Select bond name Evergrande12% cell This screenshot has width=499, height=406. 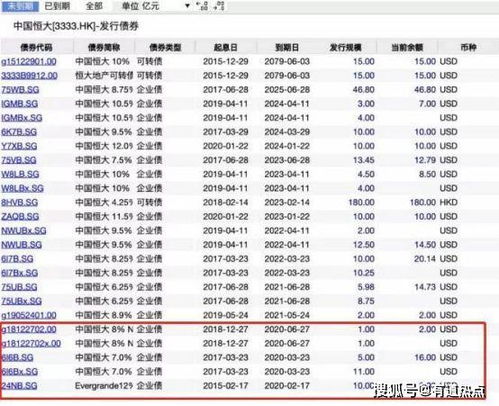[104, 386]
